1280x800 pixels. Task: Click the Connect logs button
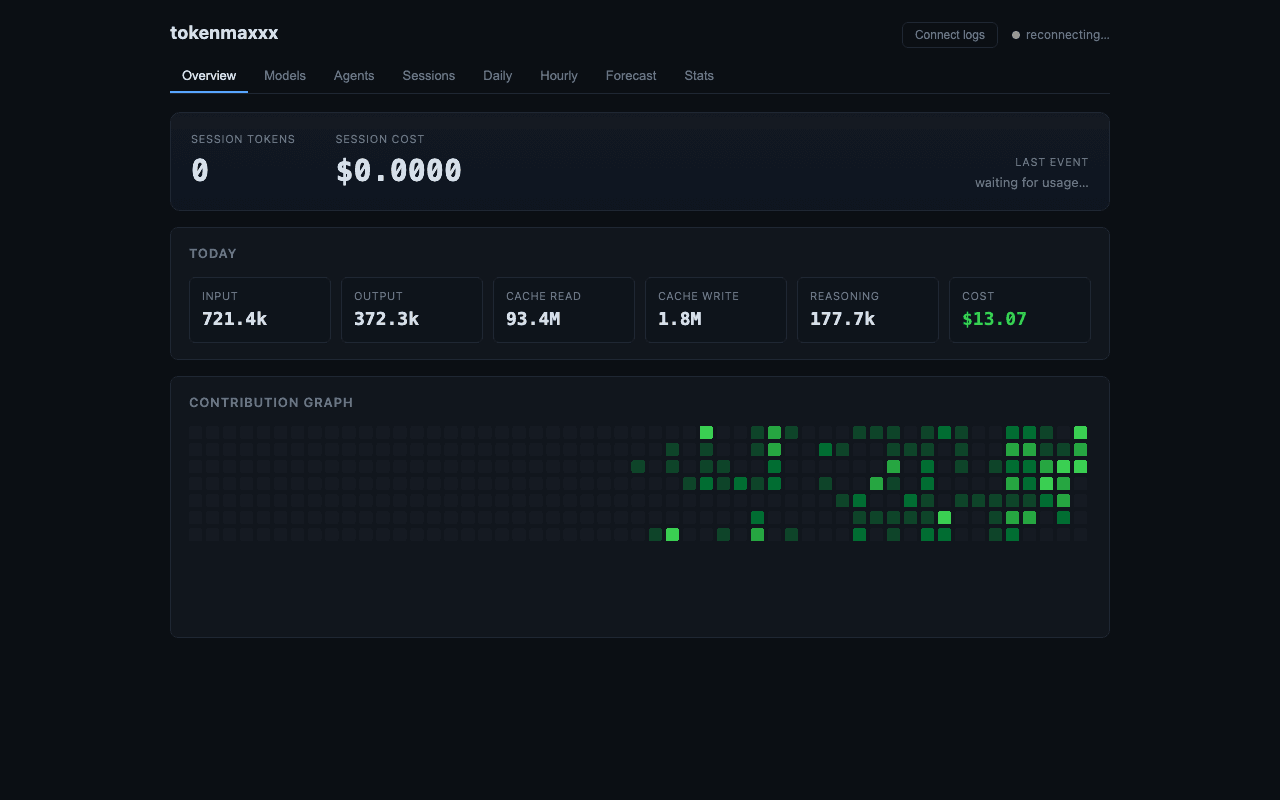coord(950,35)
